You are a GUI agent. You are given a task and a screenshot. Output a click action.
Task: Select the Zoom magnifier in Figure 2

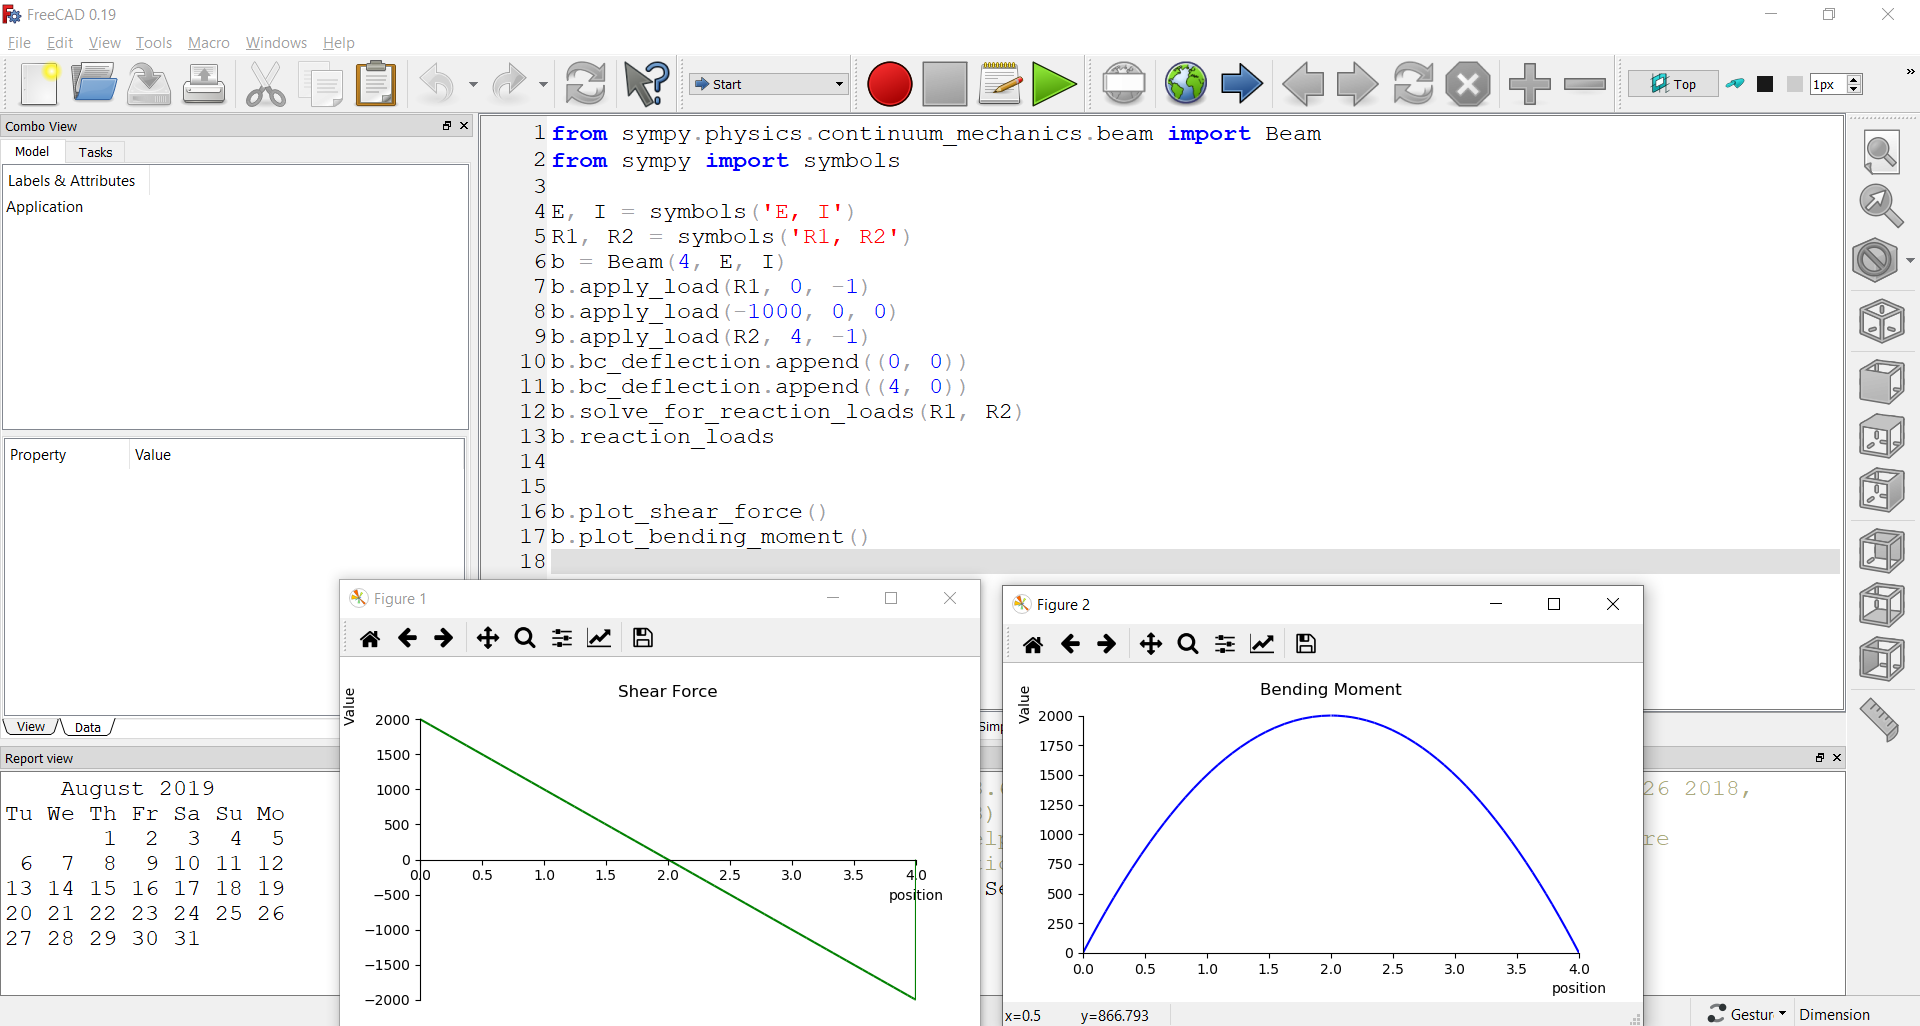tap(1188, 644)
